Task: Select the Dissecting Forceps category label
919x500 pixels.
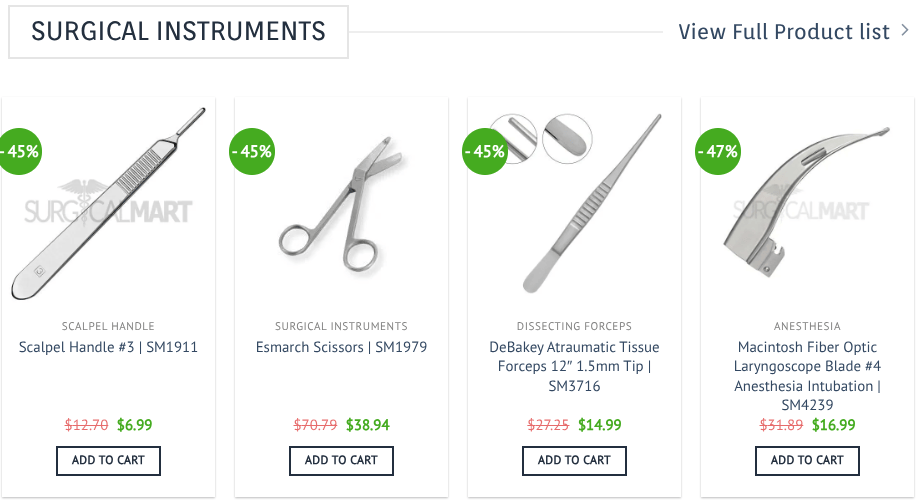Action: tap(574, 326)
